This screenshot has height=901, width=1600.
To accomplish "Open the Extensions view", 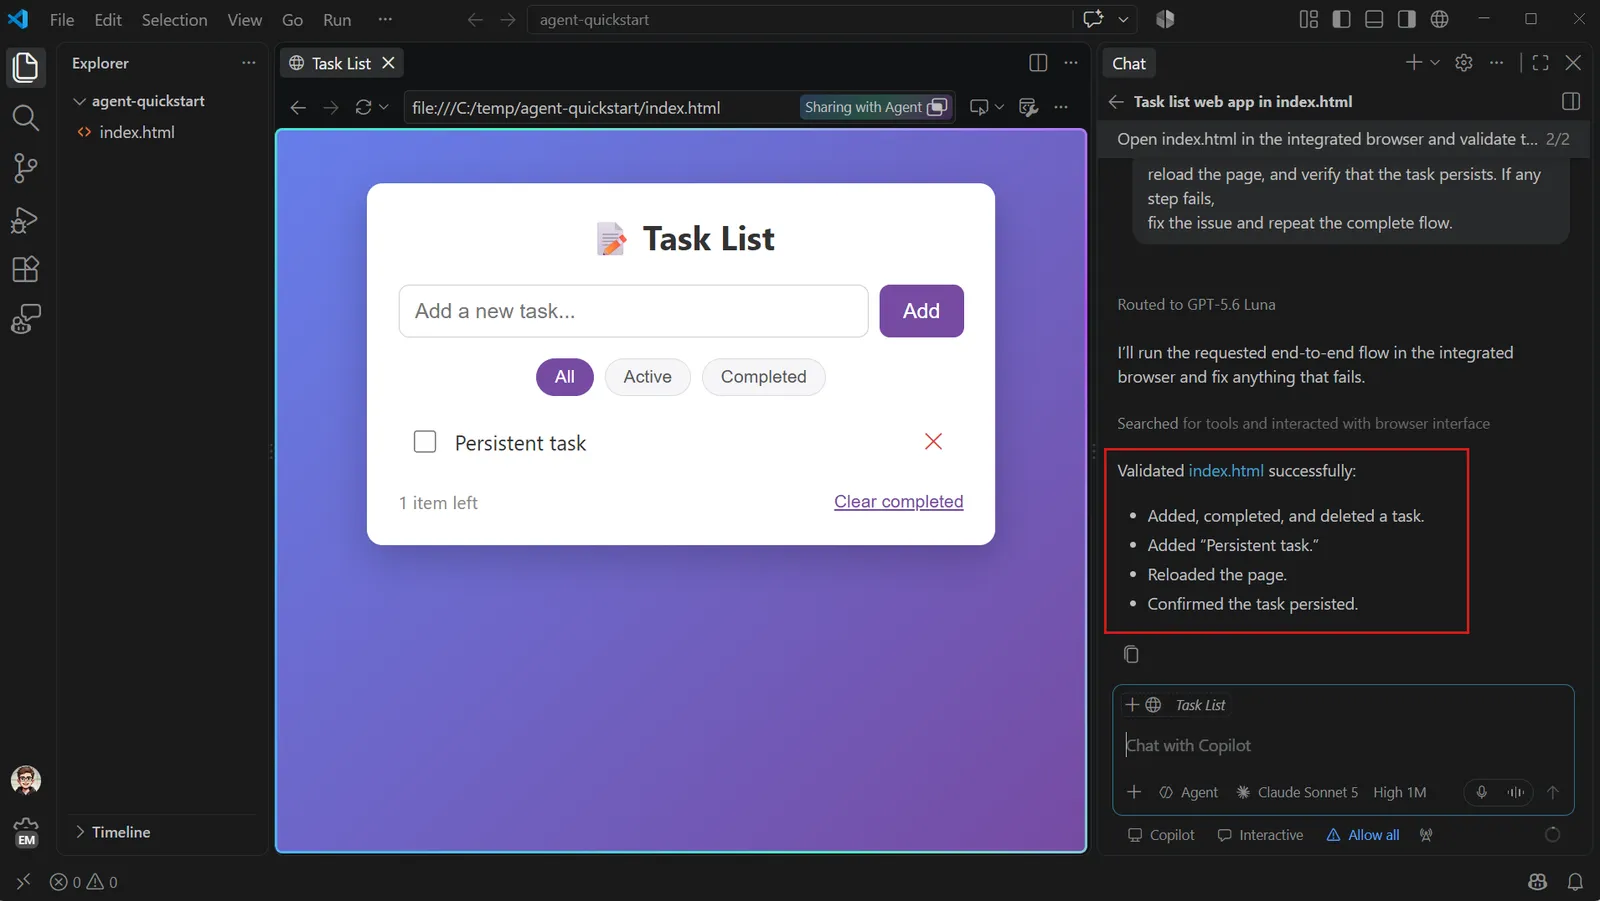I will click(25, 269).
